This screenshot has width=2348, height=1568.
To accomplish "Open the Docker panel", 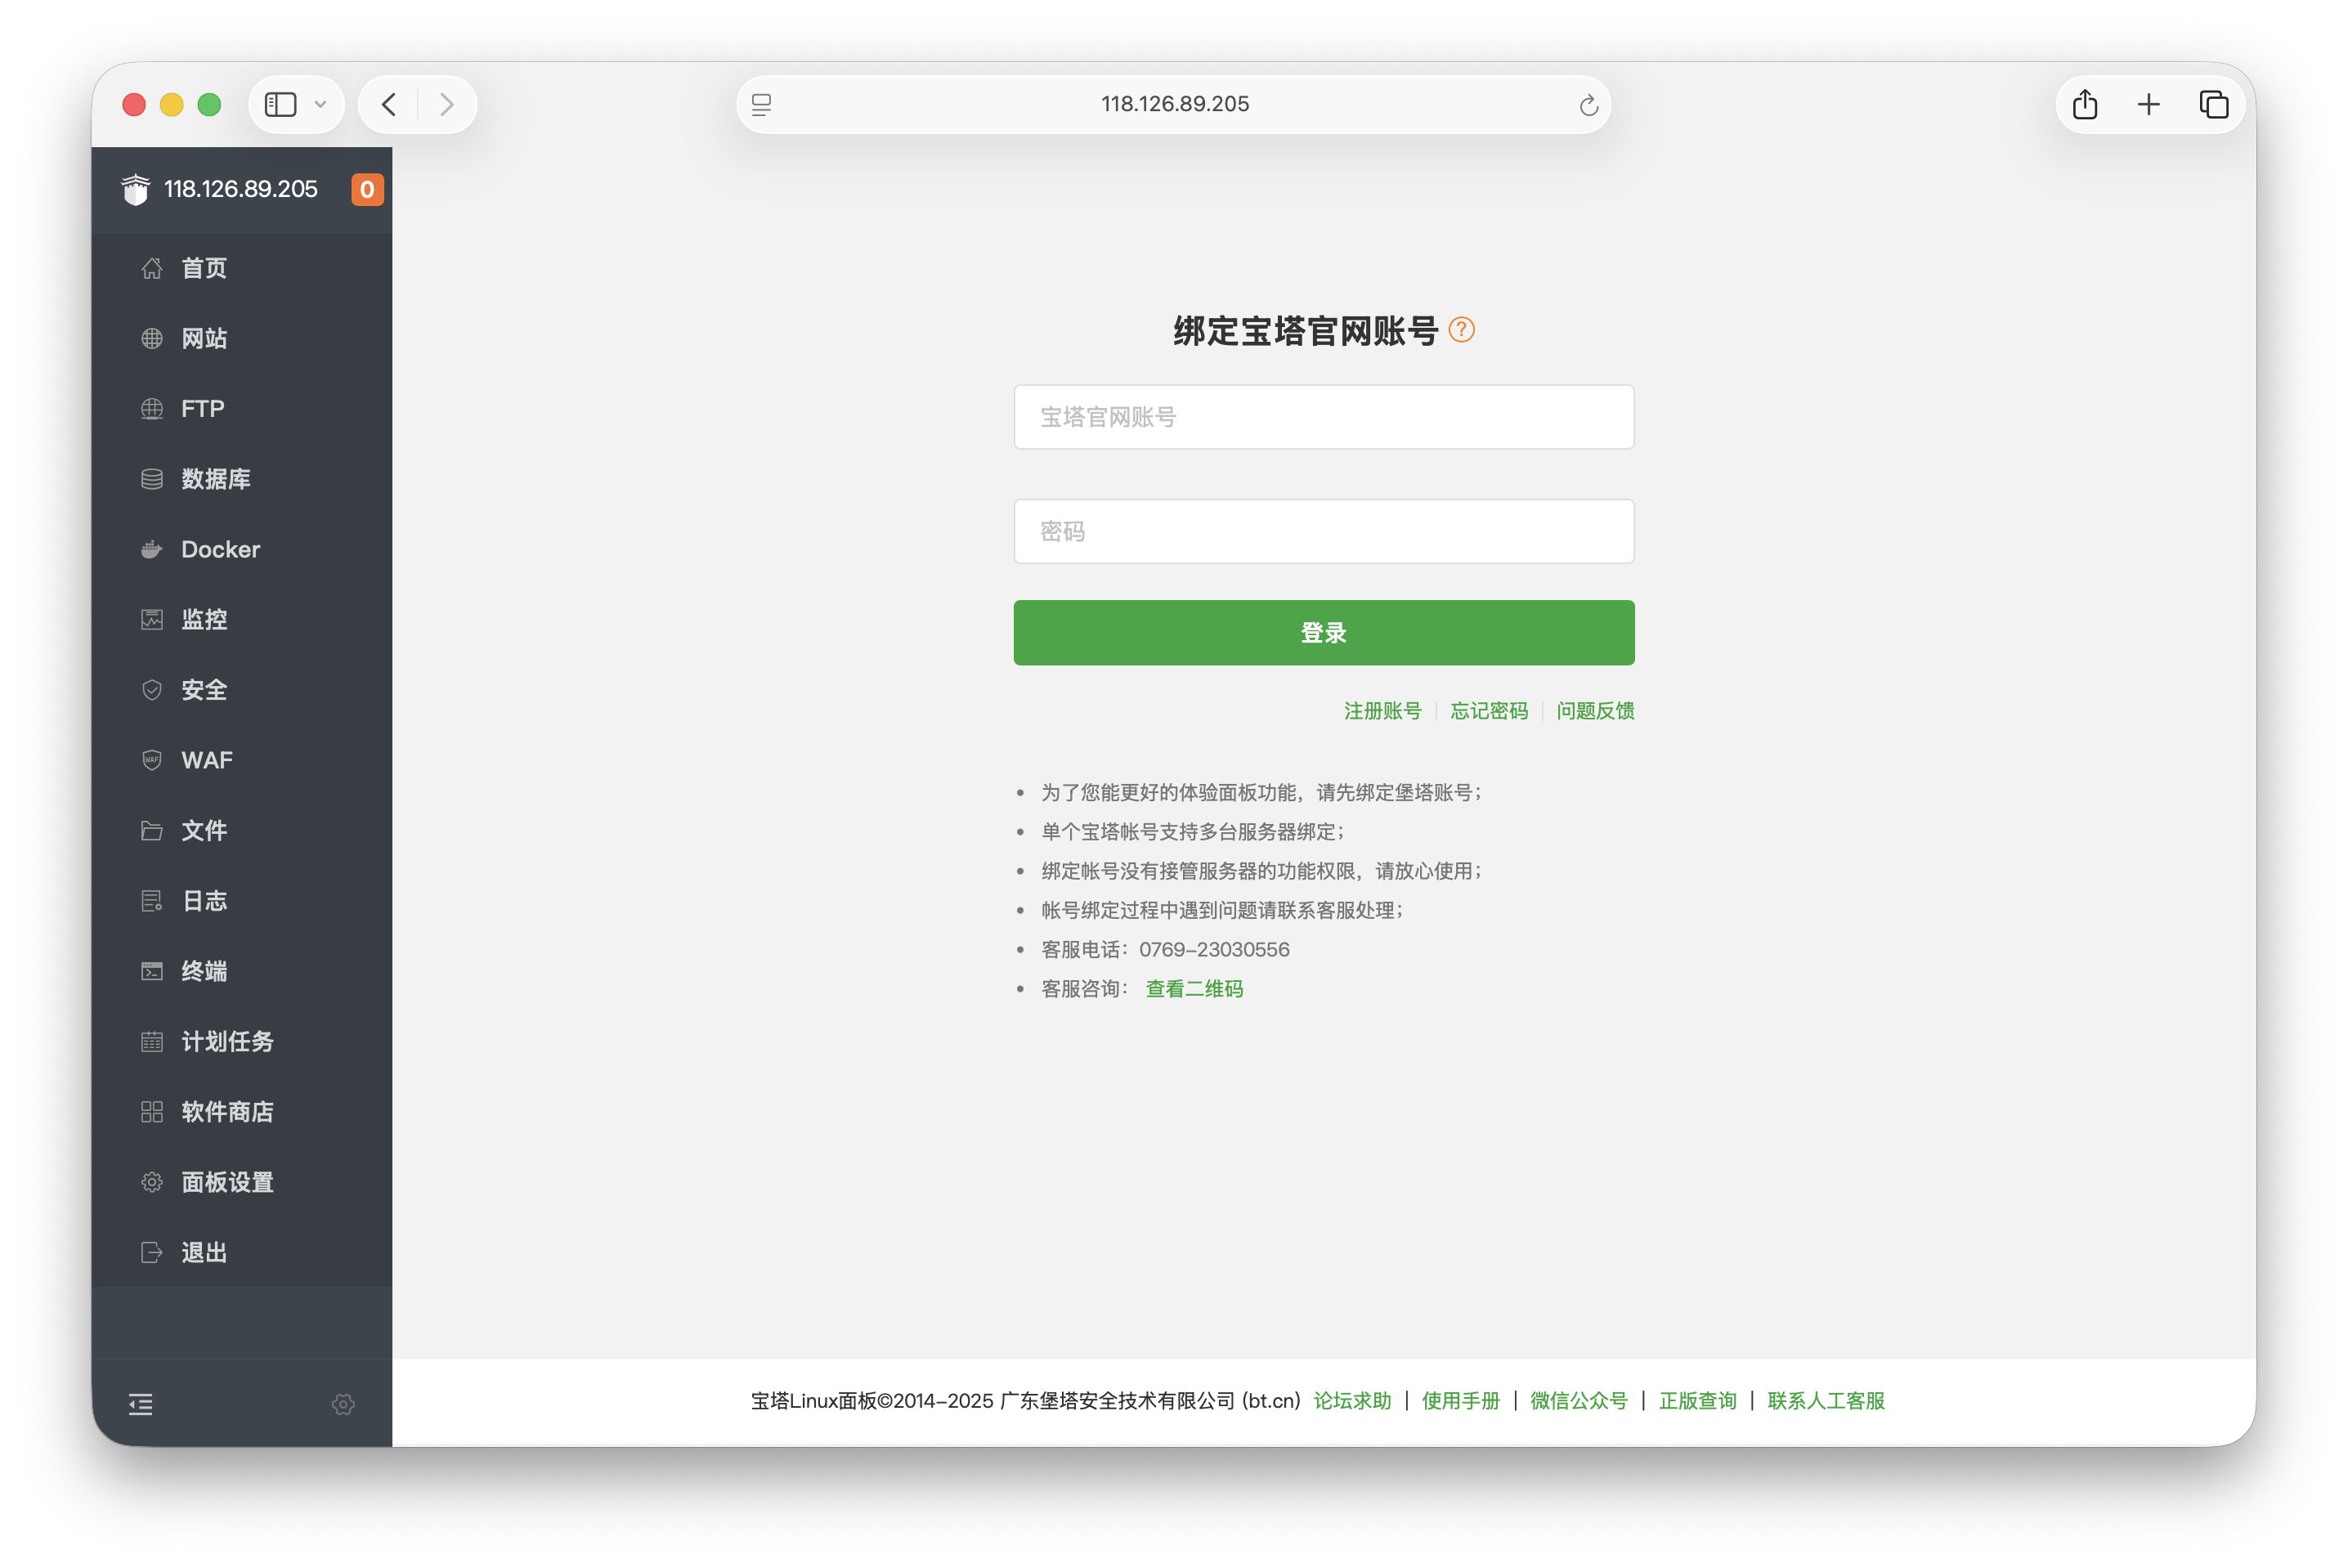I will [218, 548].
